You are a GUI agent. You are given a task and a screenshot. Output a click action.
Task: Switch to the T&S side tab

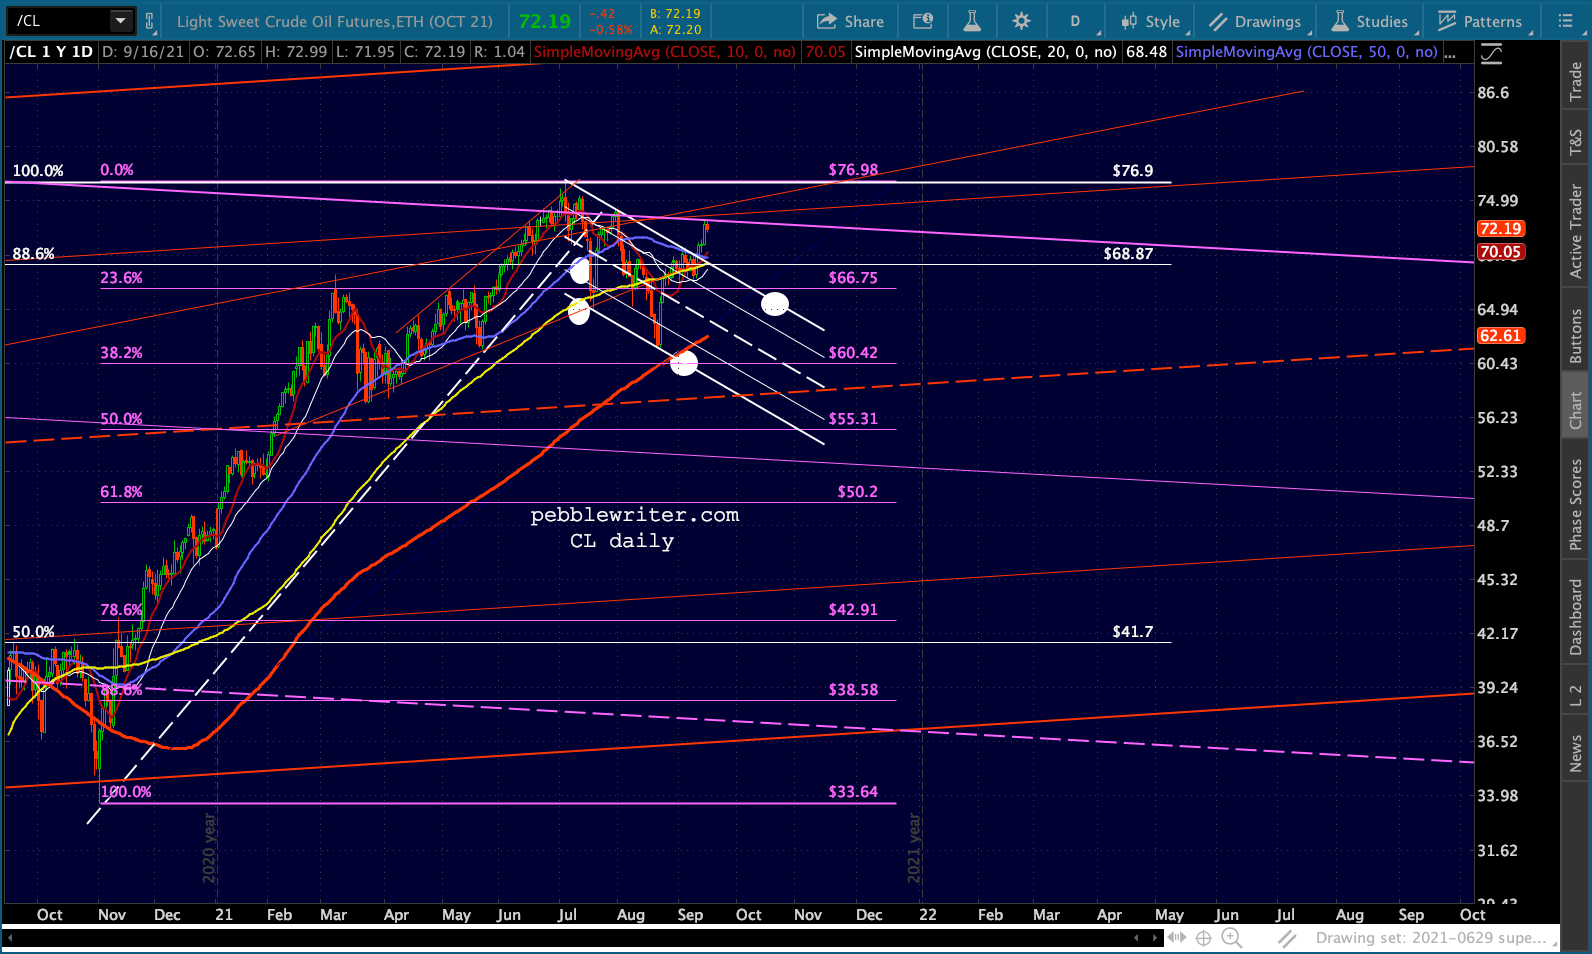1576,142
